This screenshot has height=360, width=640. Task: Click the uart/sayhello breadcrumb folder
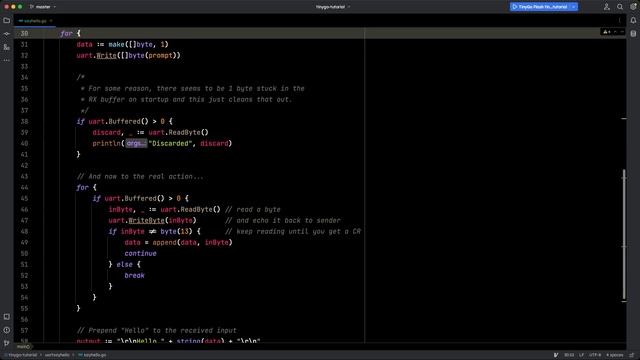click(x=57, y=355)
